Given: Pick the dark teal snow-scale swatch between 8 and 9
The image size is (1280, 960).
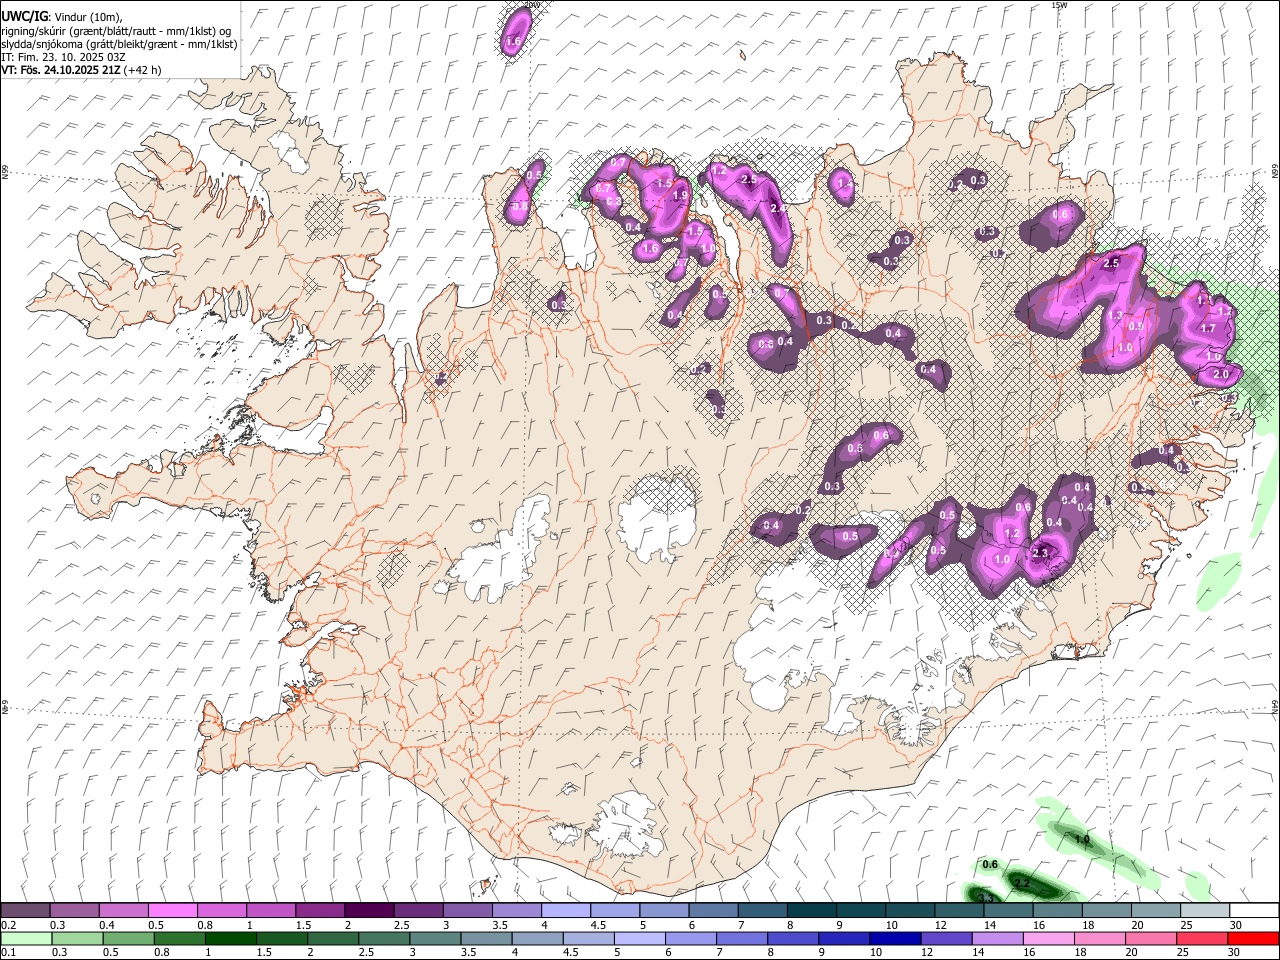Looking at the screenshot, I should tap(811, 910).
